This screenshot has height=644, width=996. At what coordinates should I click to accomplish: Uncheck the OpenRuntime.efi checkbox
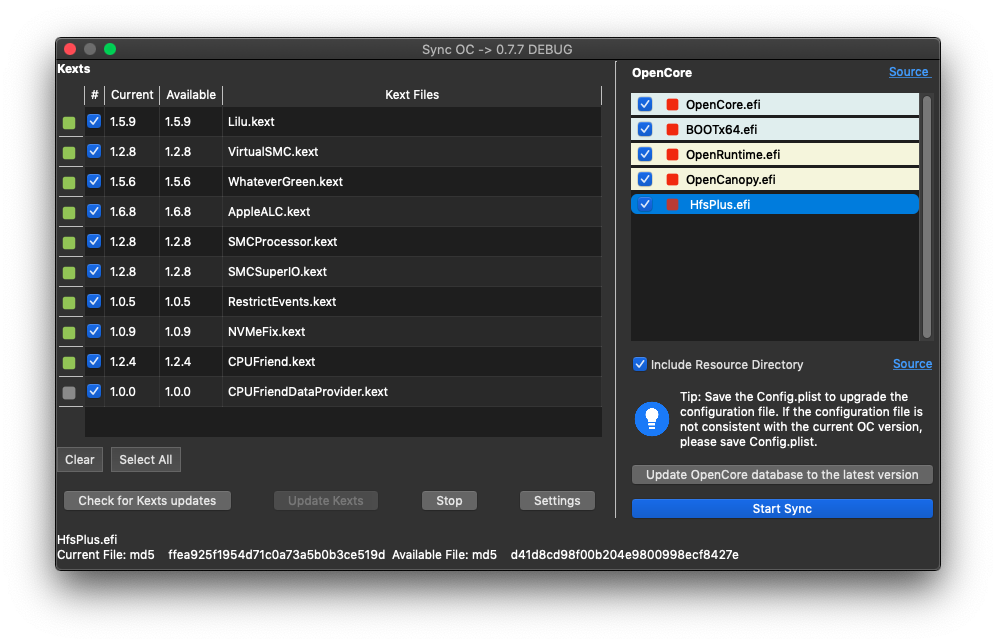tap(645, 154)
